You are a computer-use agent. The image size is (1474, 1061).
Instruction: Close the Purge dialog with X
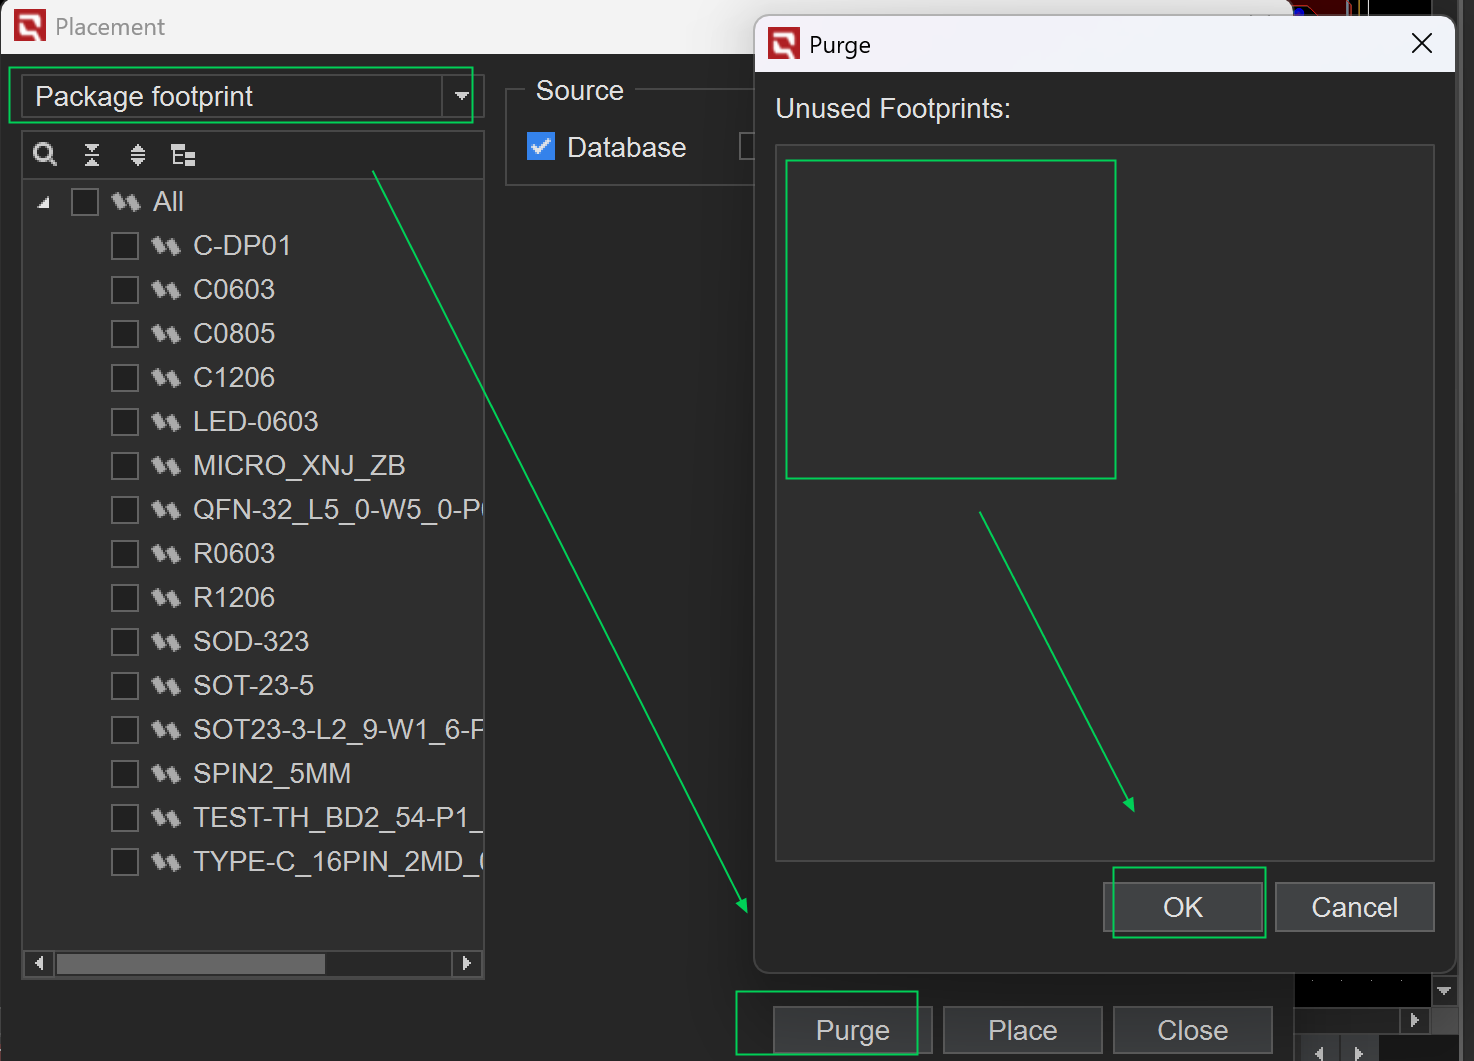(1421, 44)
